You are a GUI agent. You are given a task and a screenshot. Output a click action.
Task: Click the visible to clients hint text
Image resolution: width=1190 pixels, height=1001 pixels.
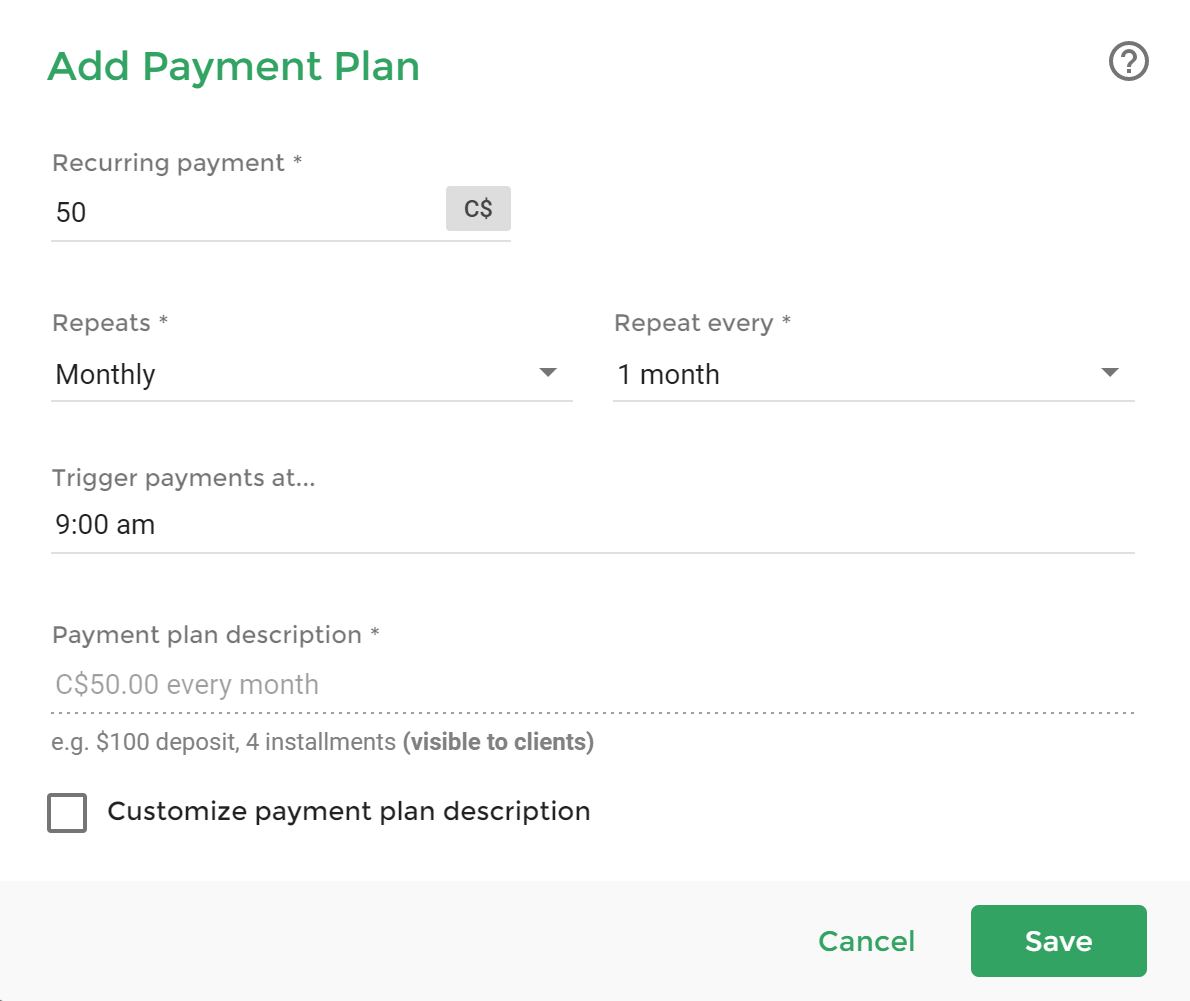click(x=498, y=743)
